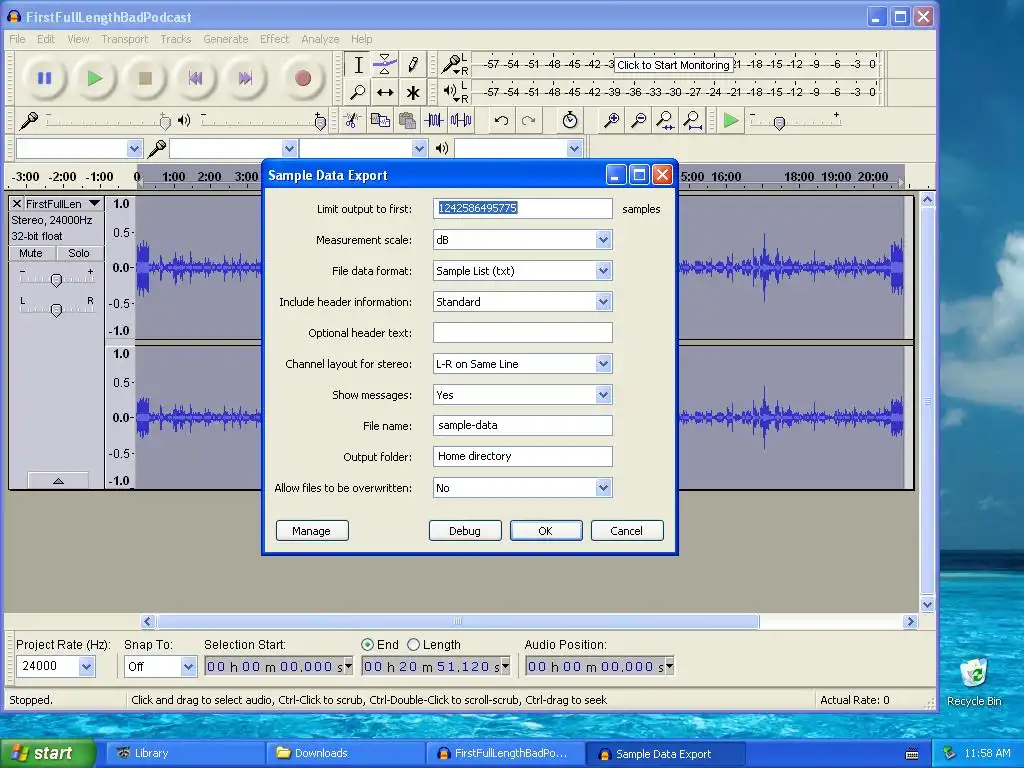Open the Snap To dropdown
The width and height of the screenshot is (1024, 768).
pyautogui.click(x=188, y=667)
